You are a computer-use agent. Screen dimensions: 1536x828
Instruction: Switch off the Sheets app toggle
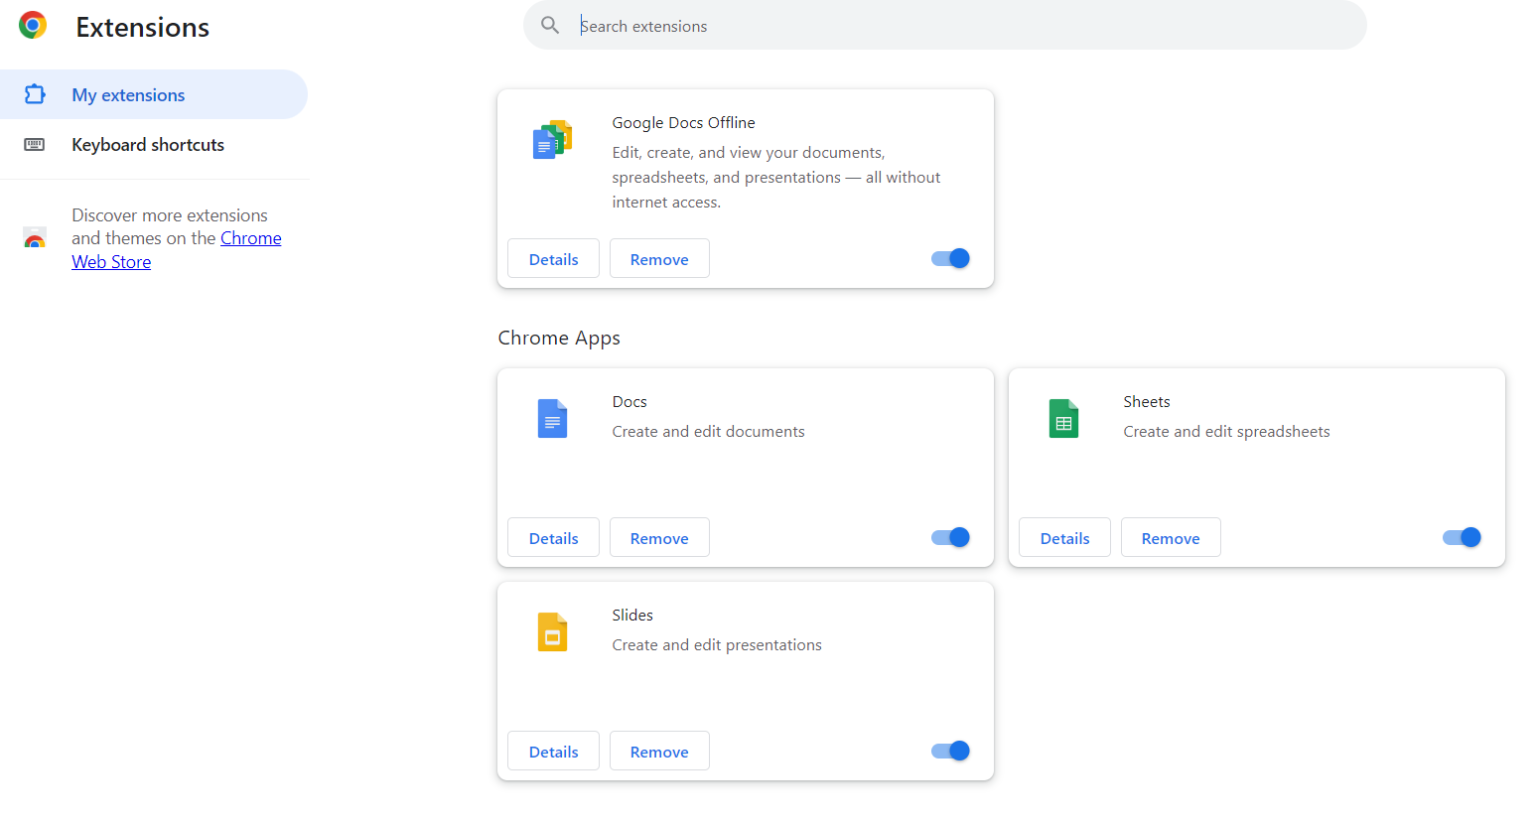coord(1461,538)
